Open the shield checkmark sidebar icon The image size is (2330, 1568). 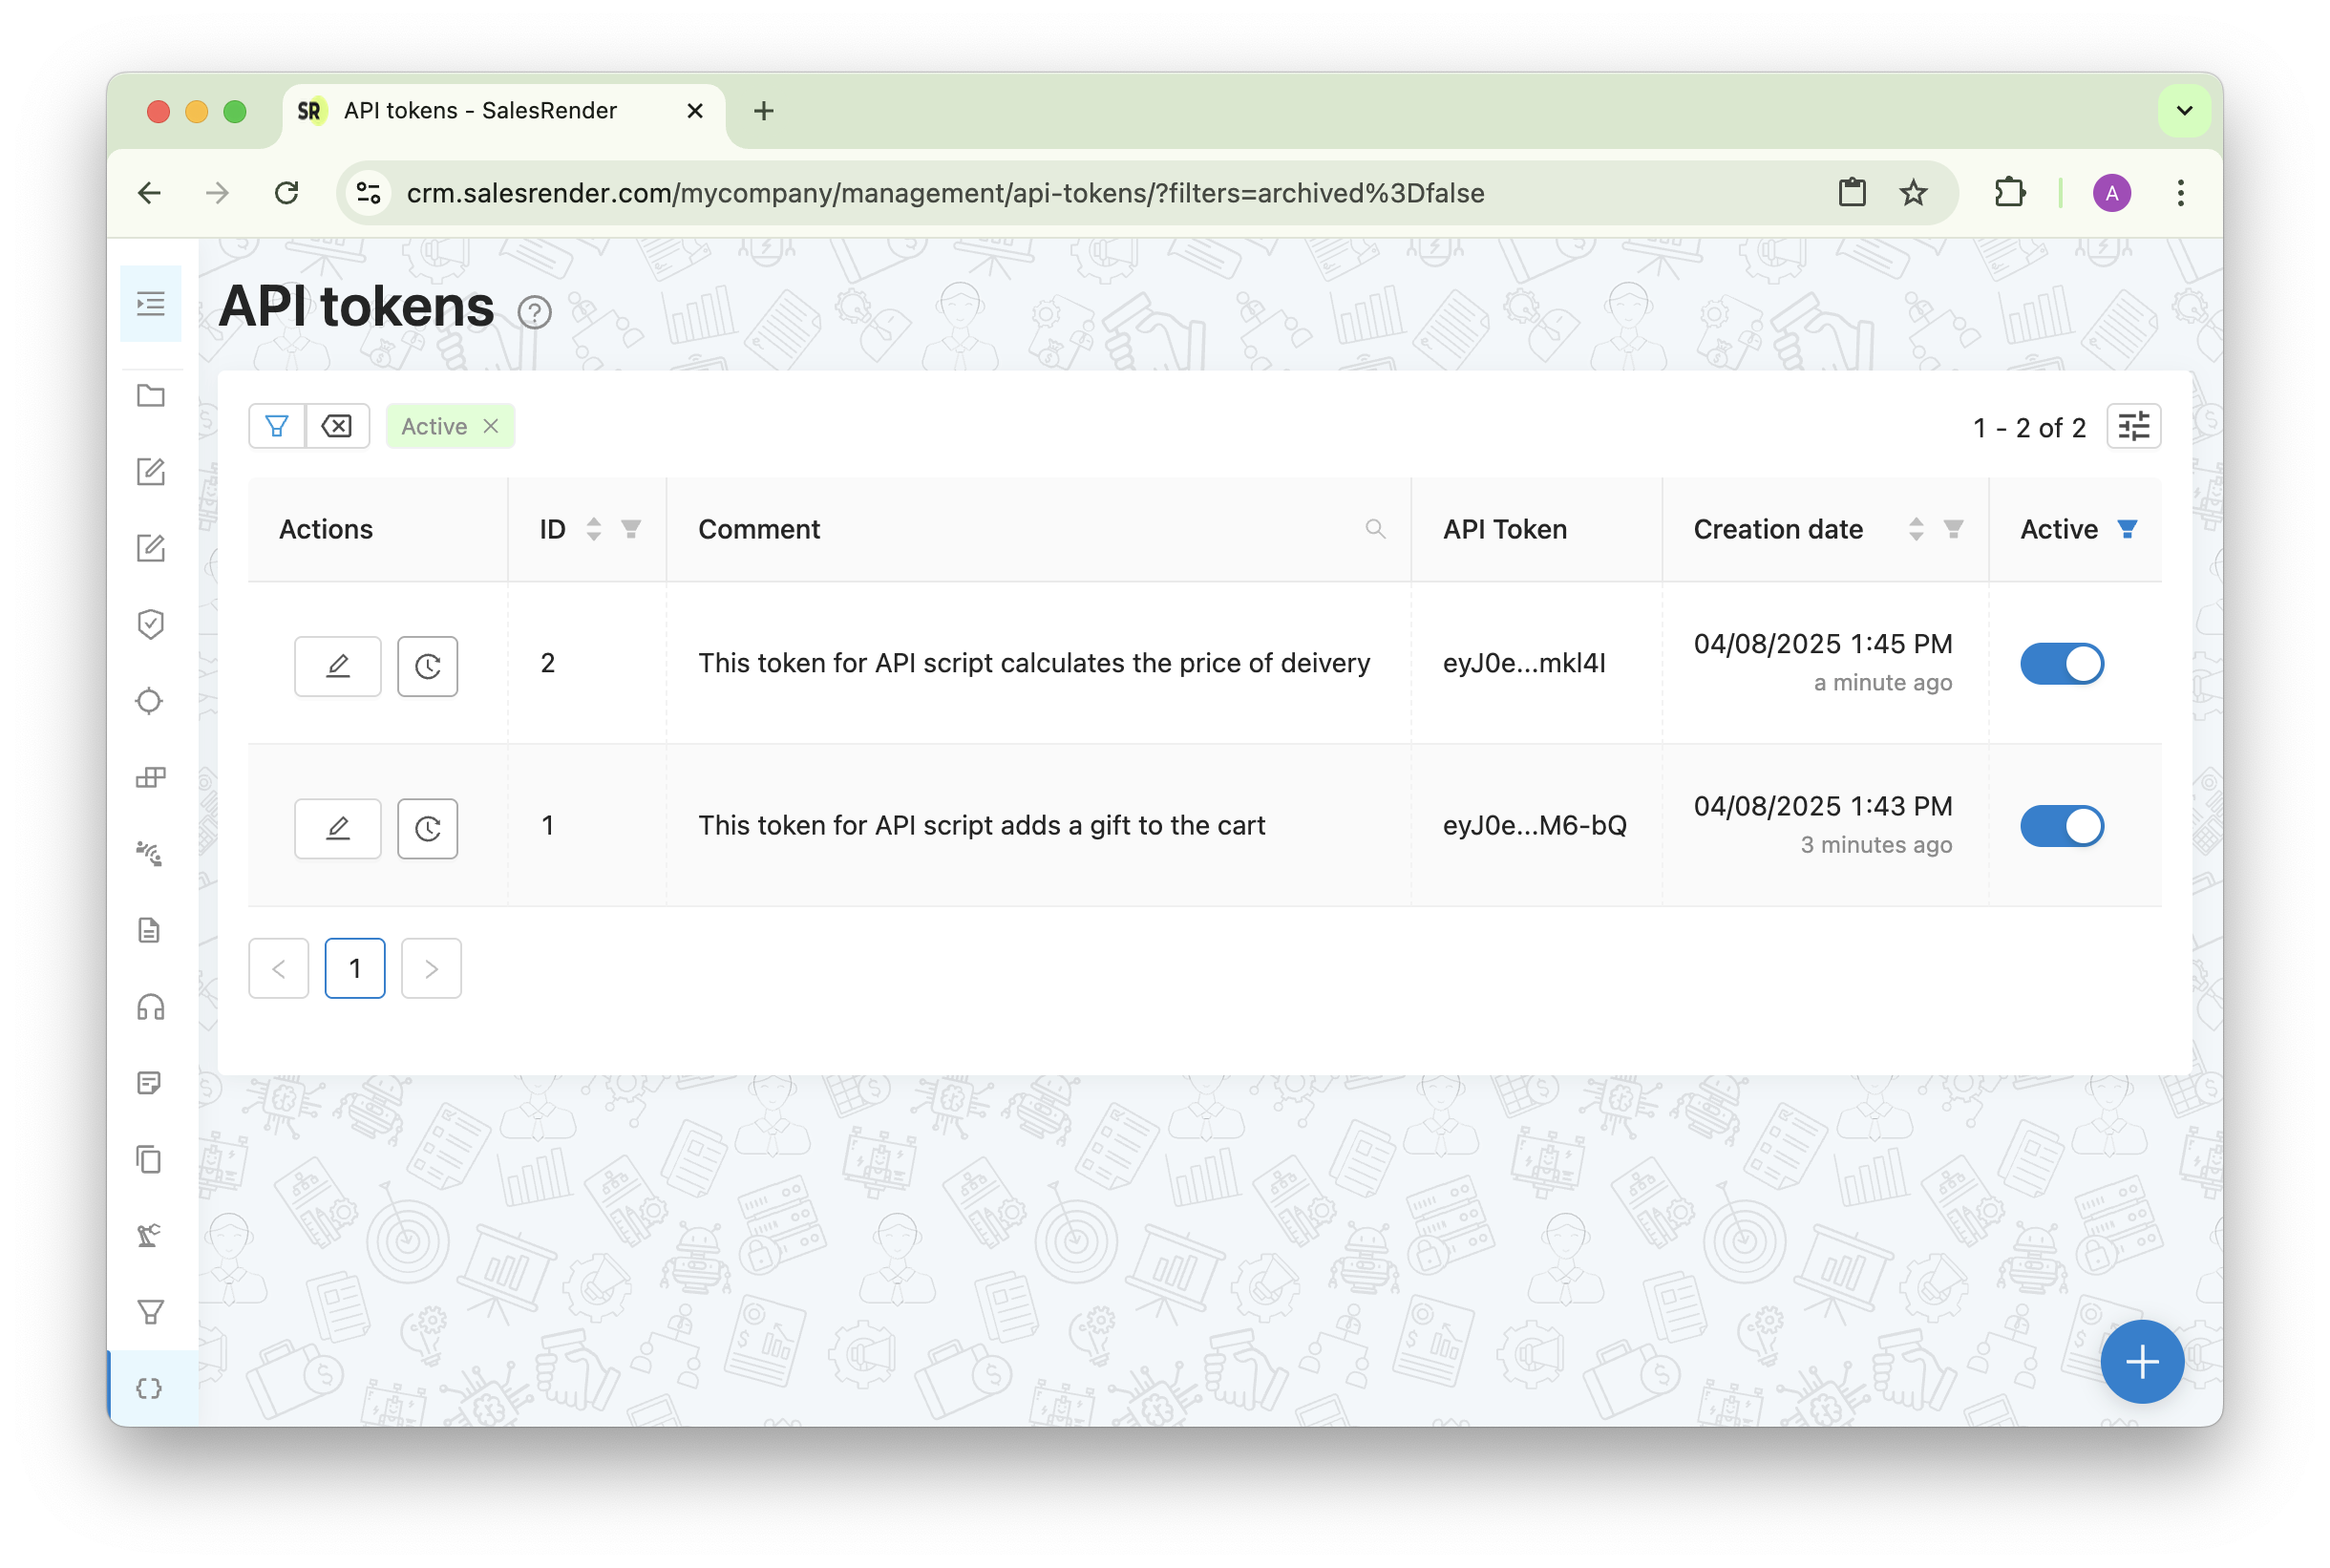tap(151, 624)
